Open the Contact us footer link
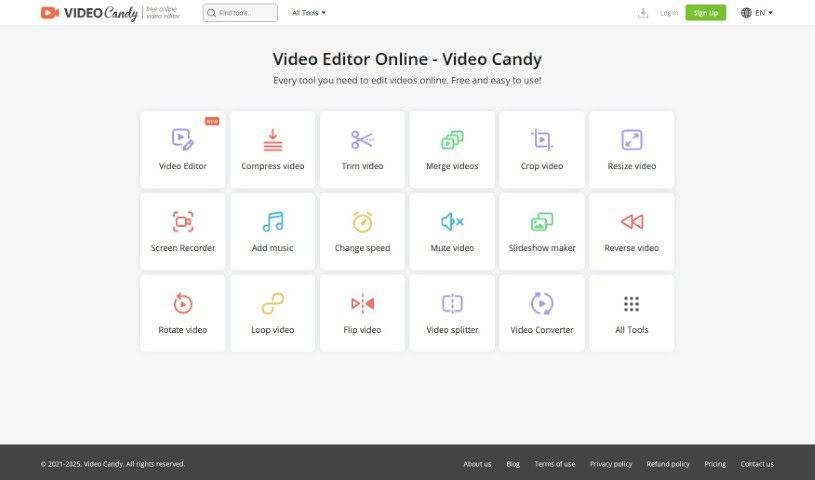815x480 pixels. pyautogui.click(x=757, y=464)
